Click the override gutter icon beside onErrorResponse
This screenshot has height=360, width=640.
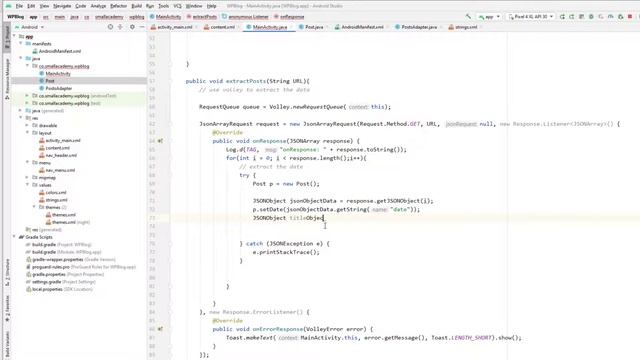click(160, 329)
